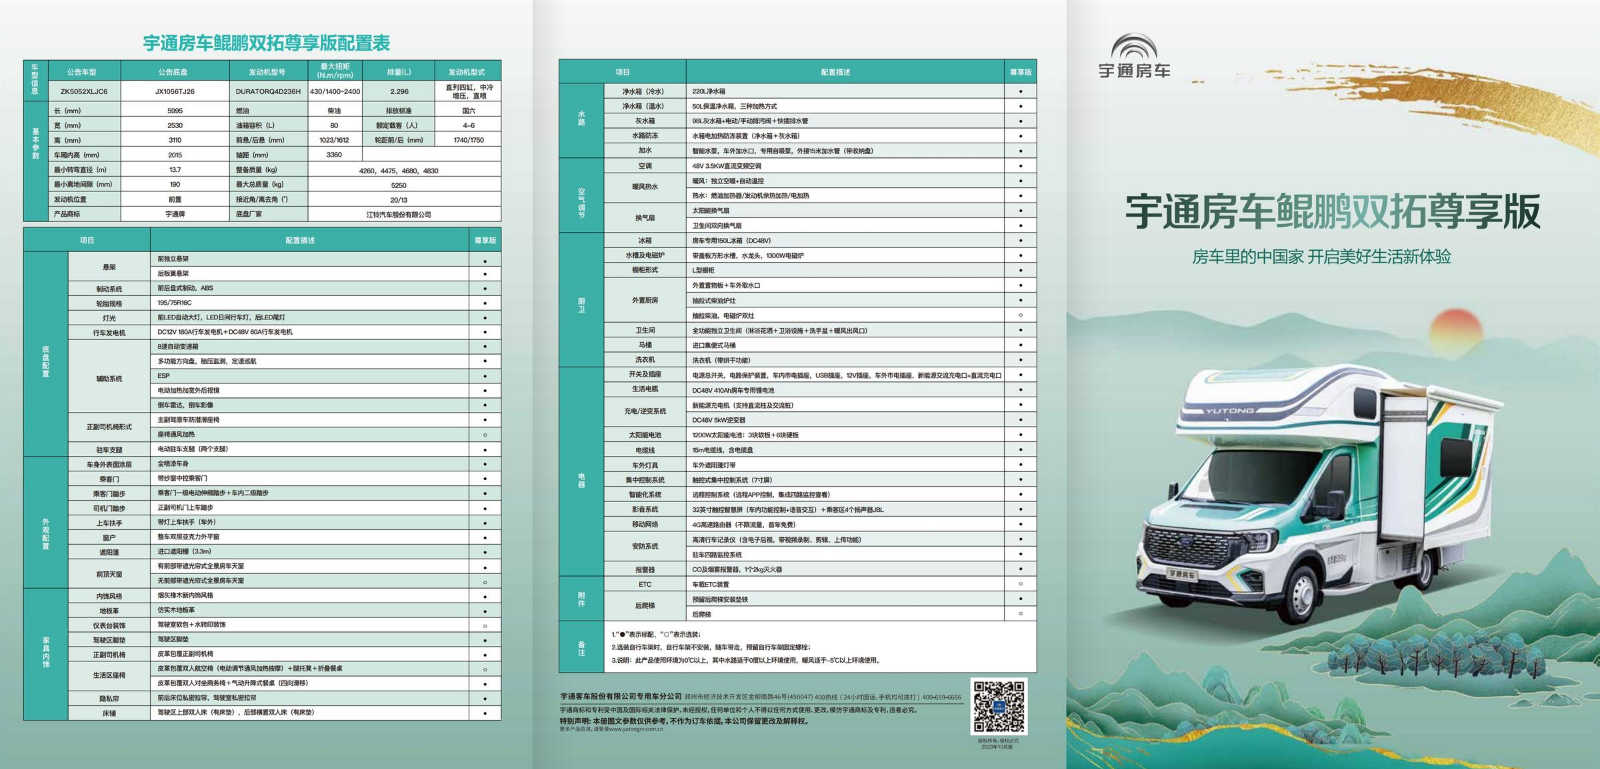Click the QR code image

pyautogui.click(x=999, y=706)
